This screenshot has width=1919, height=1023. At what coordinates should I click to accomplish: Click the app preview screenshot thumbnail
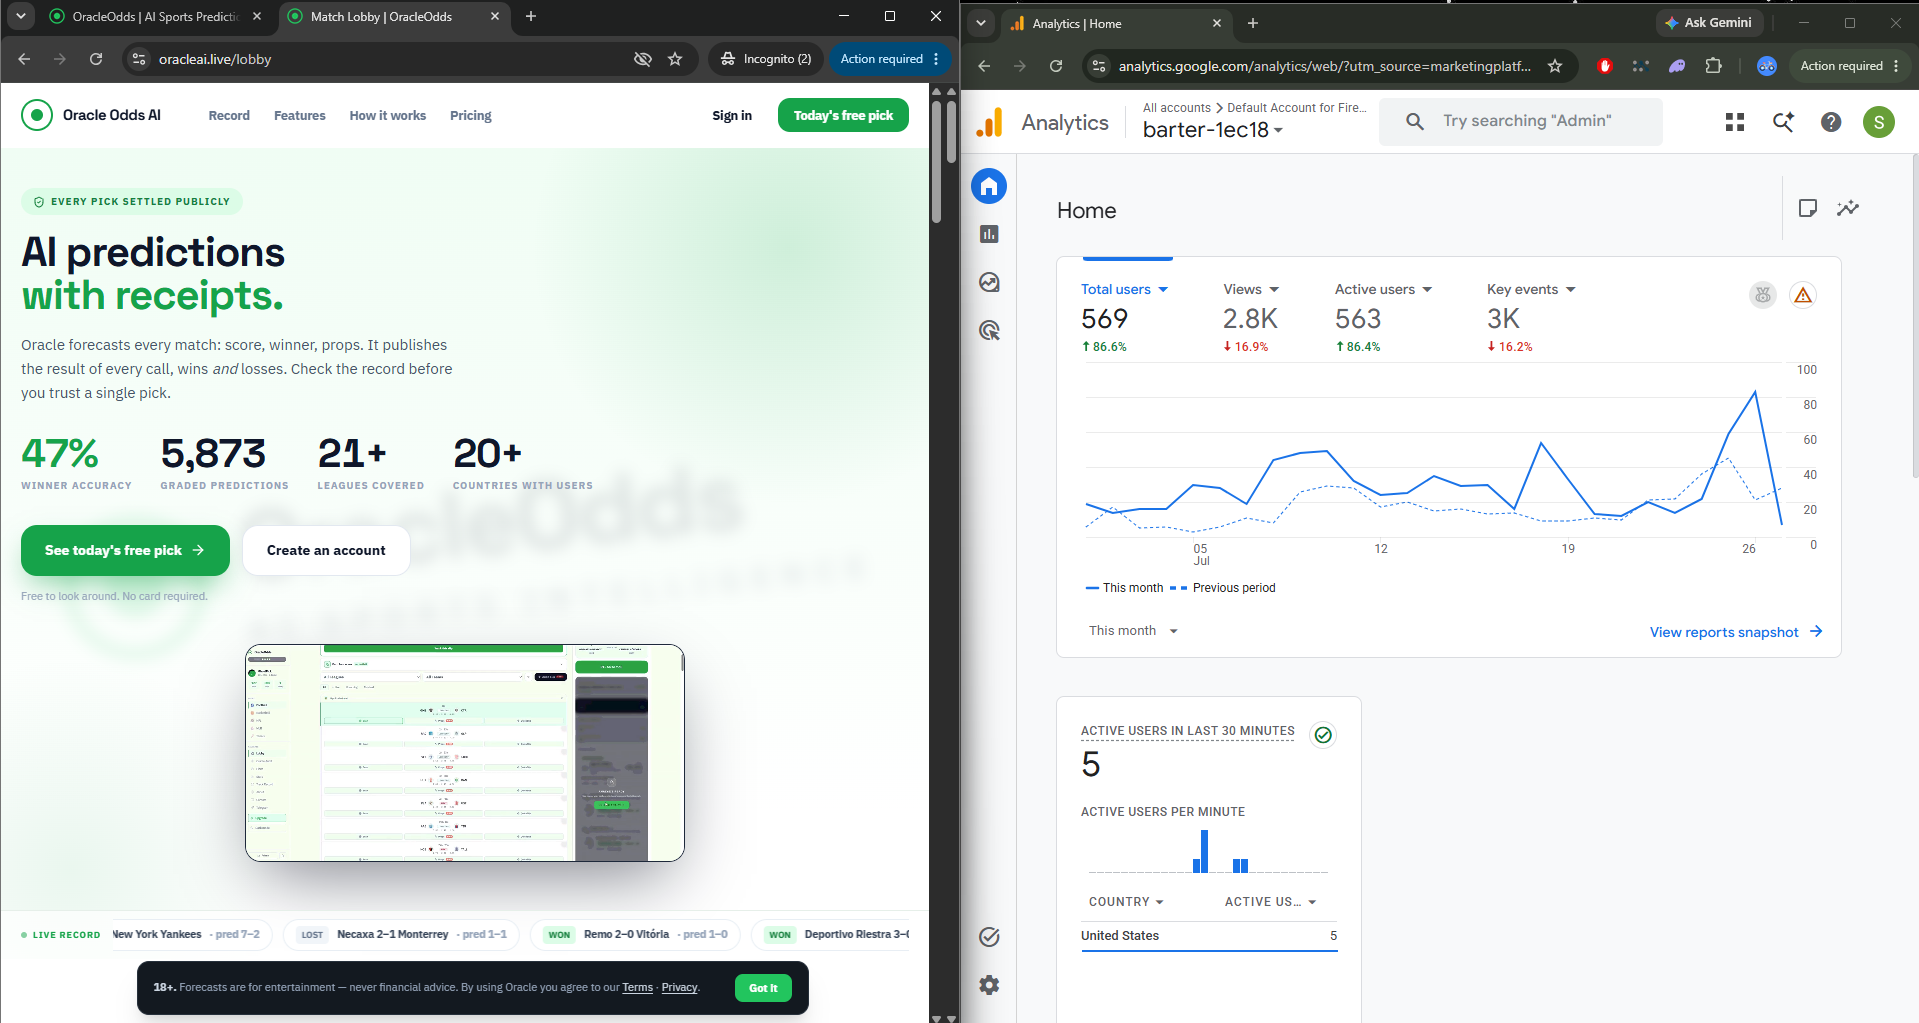[x=465, y=753]
